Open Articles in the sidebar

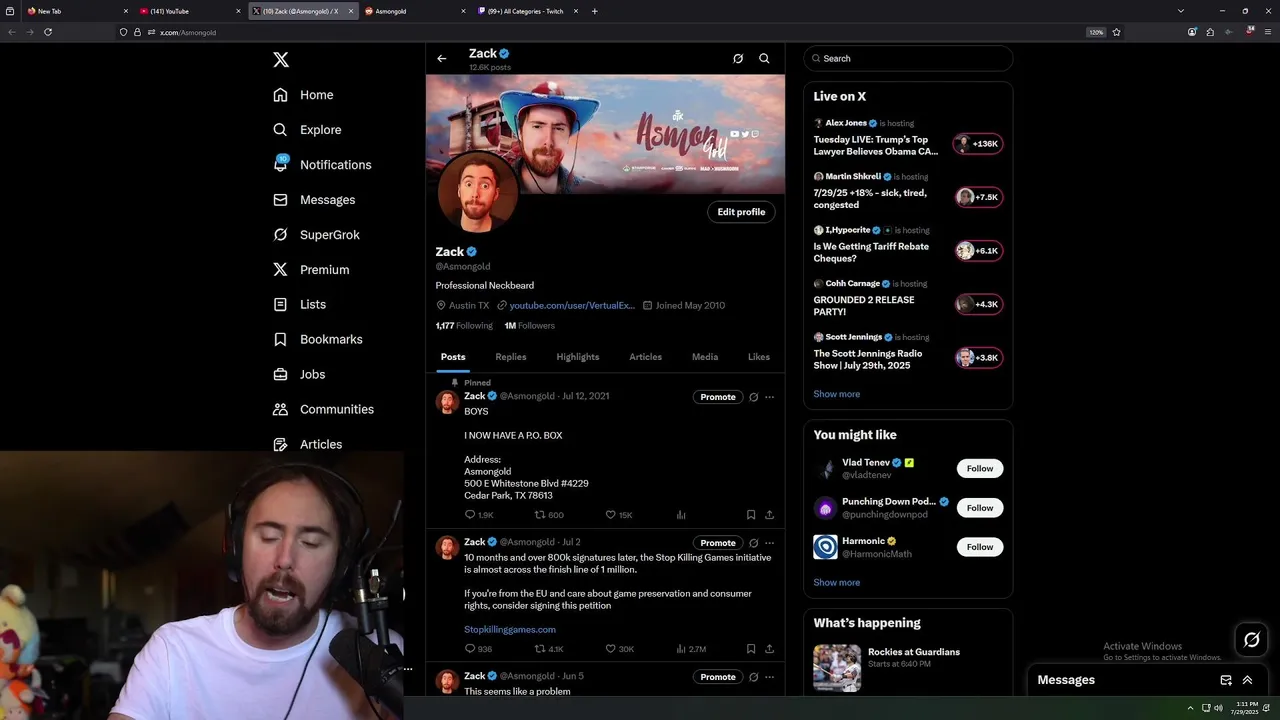(x=307, y=444)
